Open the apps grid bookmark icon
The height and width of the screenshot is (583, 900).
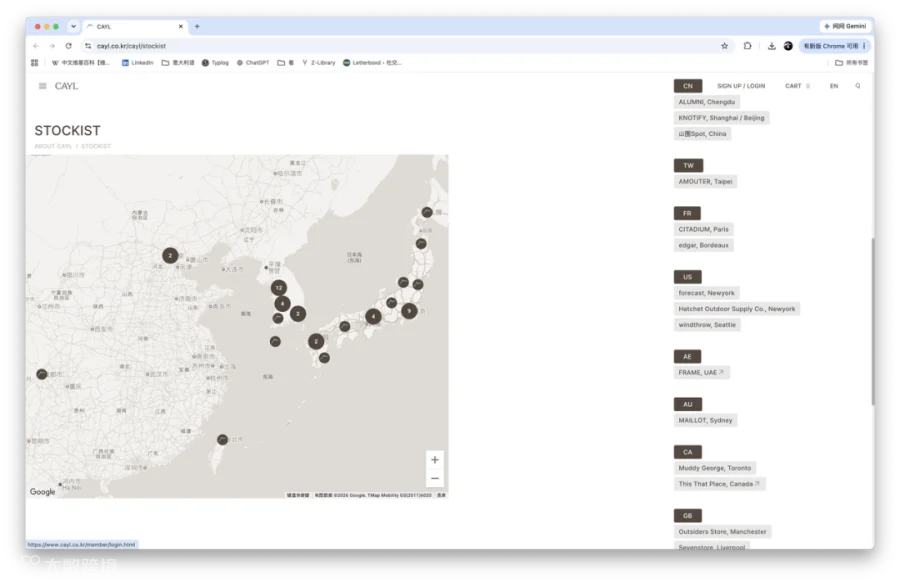point(34,63)
